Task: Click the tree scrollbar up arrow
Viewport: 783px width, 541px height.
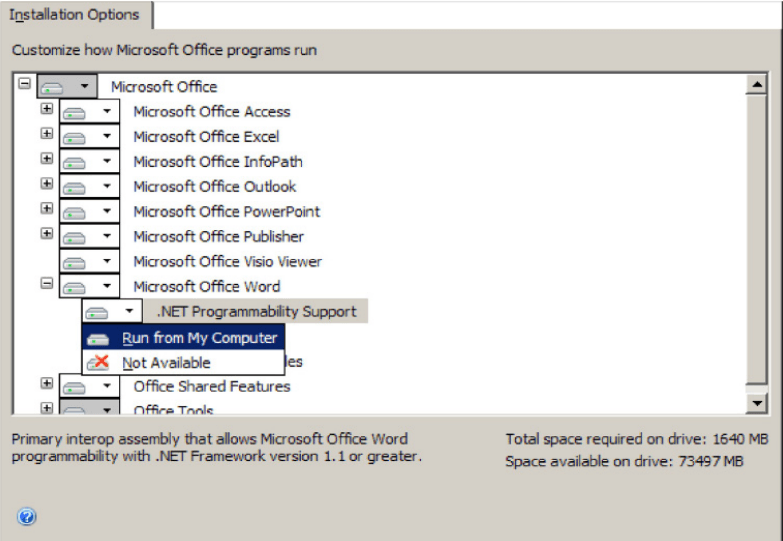Action: tap(757, 84)
